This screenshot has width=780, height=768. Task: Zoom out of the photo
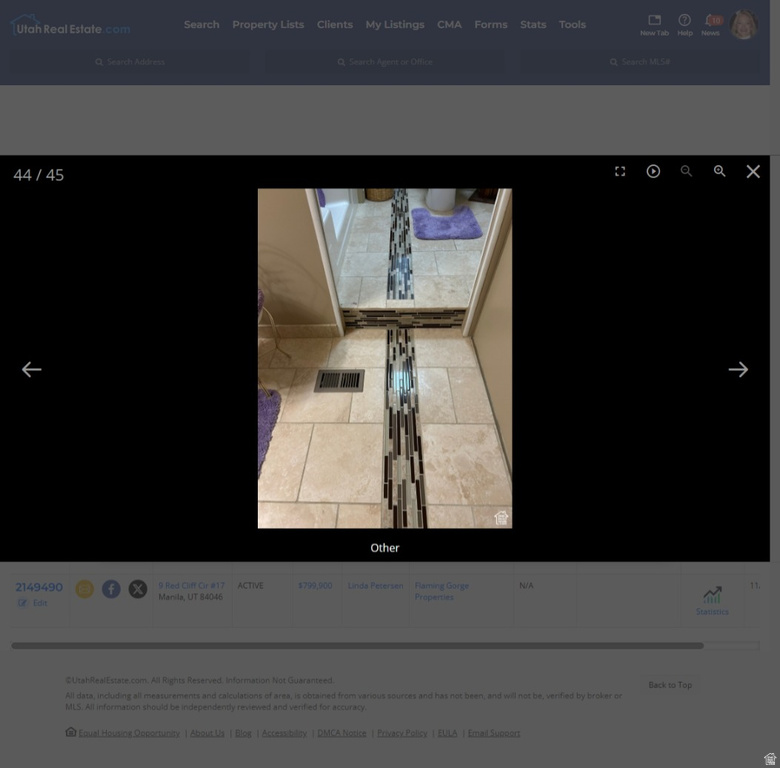point(686,171)
